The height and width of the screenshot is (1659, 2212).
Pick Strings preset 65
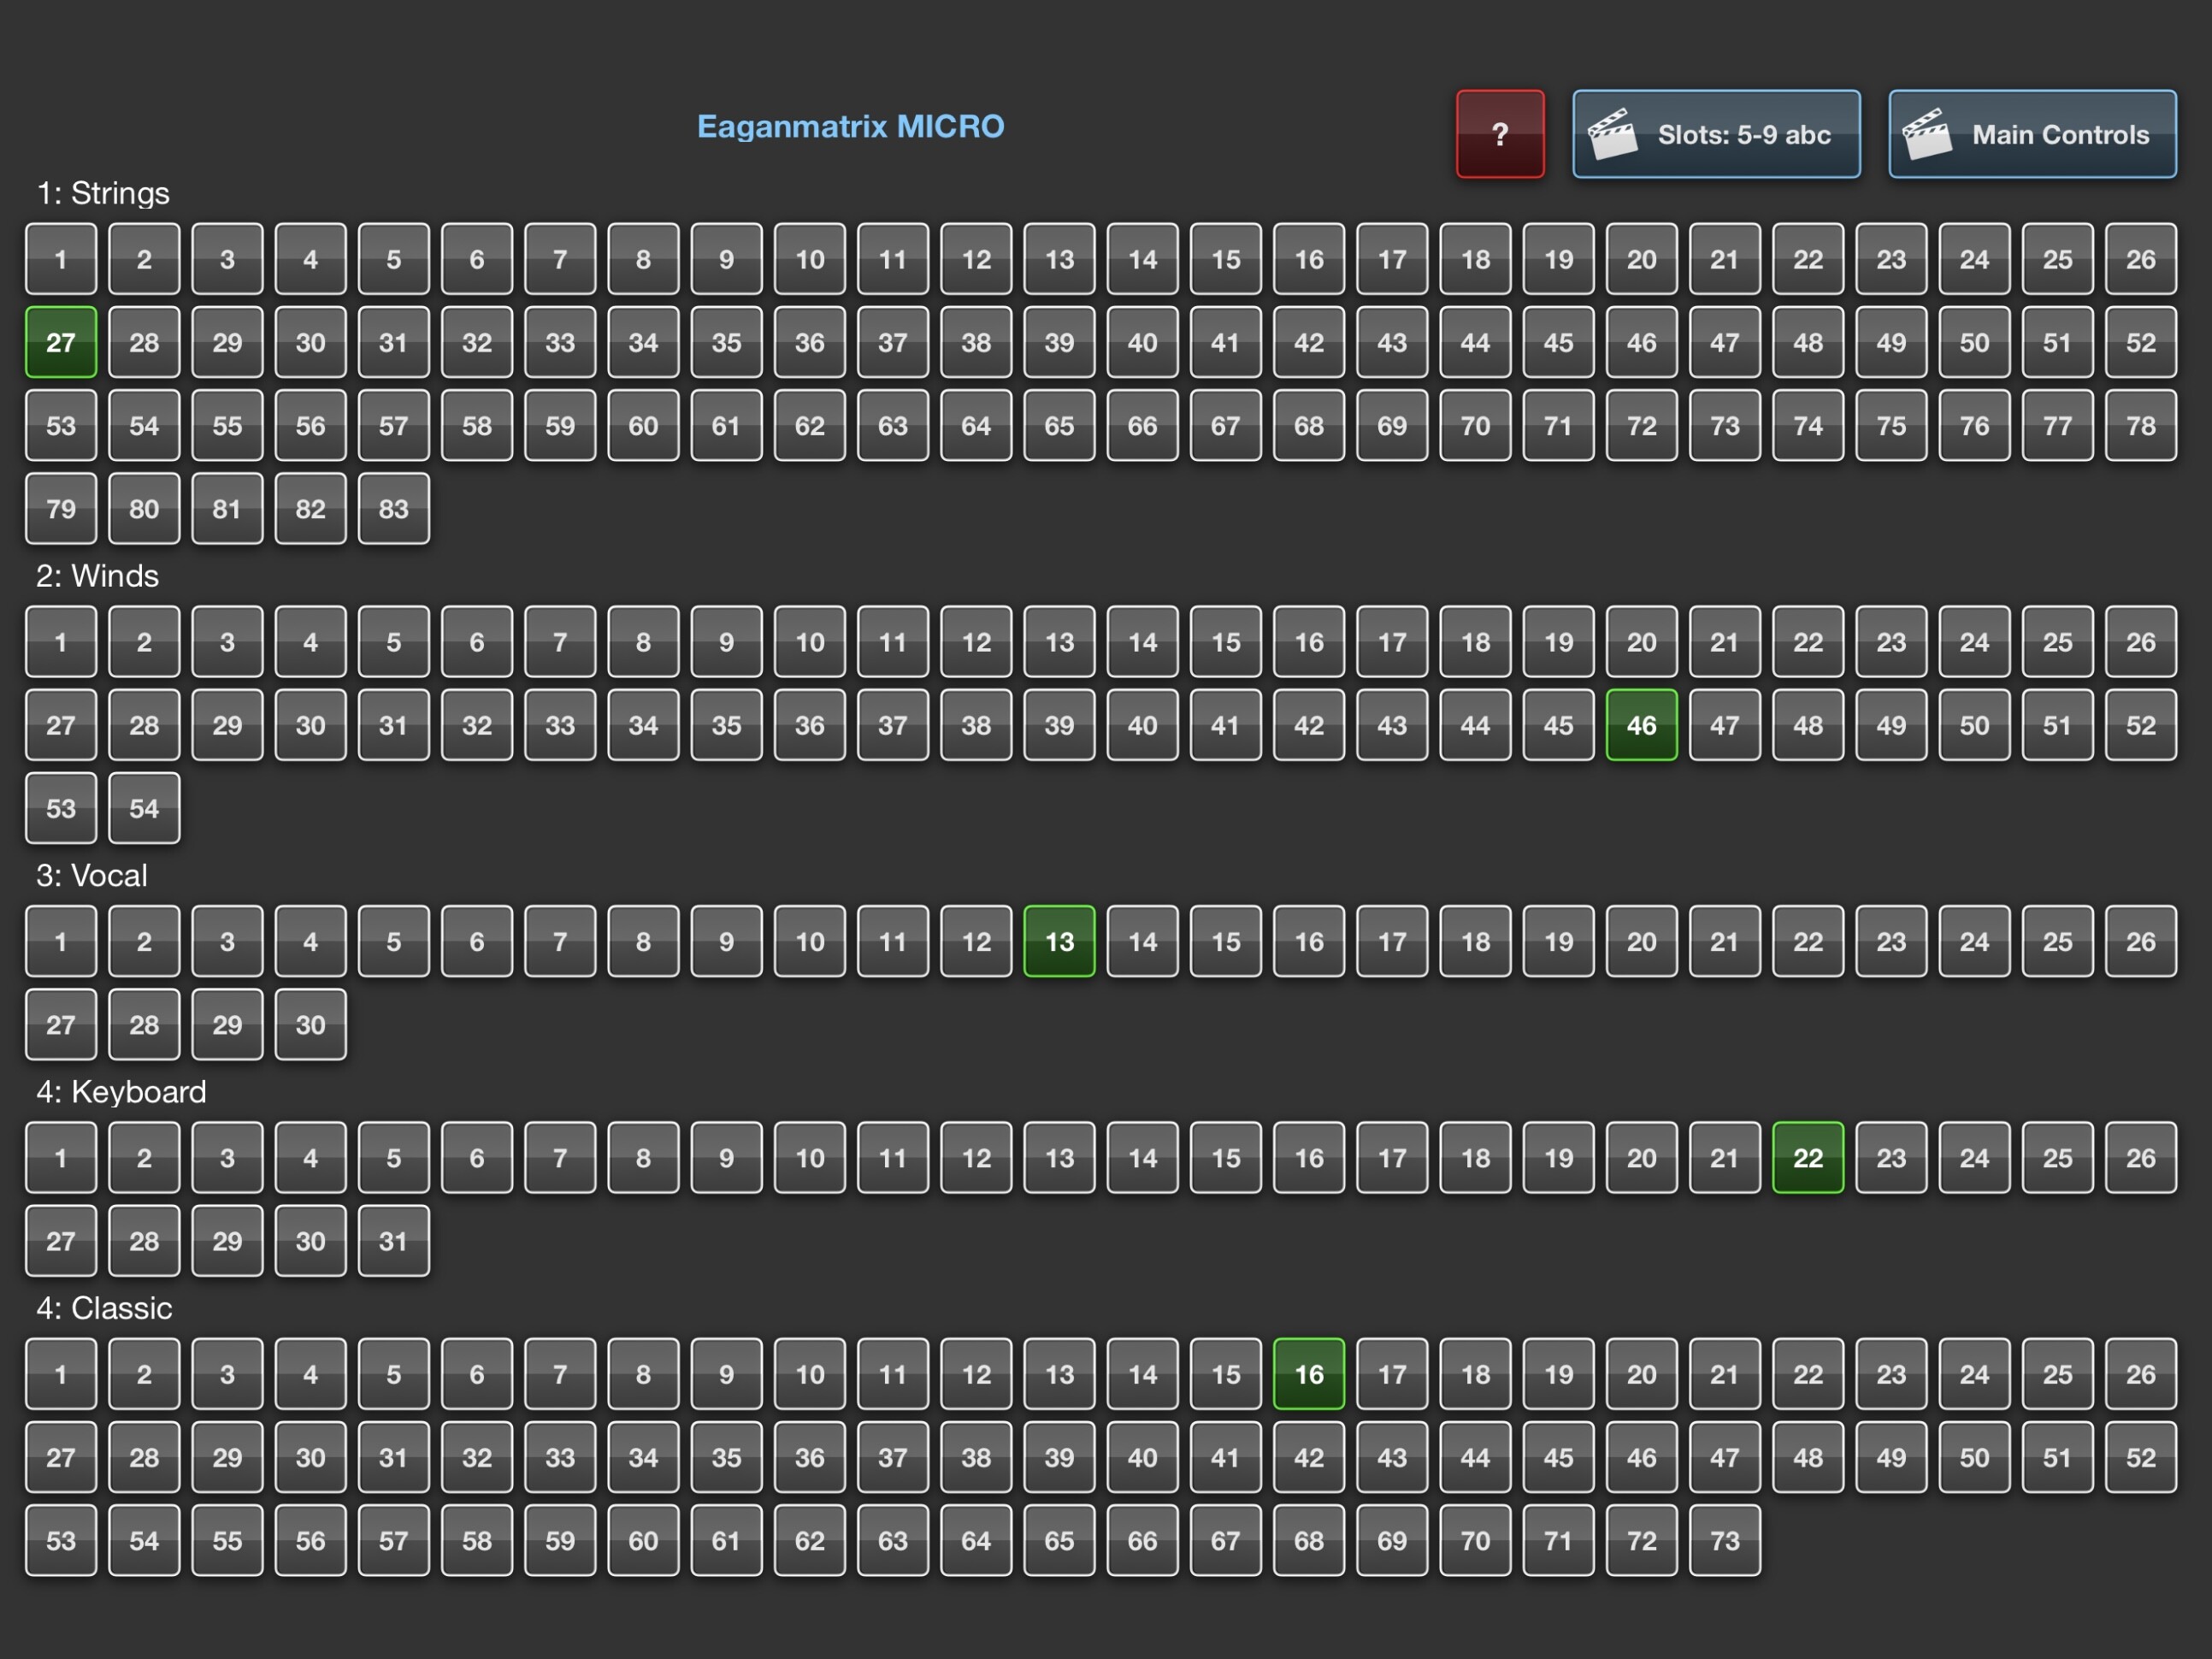(1059, 425)
